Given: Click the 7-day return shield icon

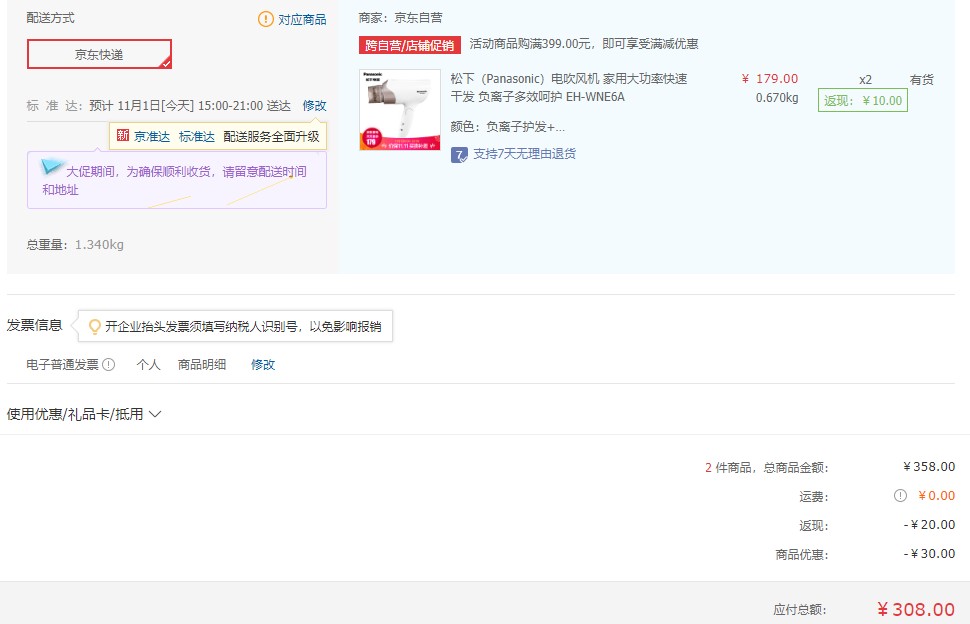Looking at the screenshot, I should tap(459, 155).
